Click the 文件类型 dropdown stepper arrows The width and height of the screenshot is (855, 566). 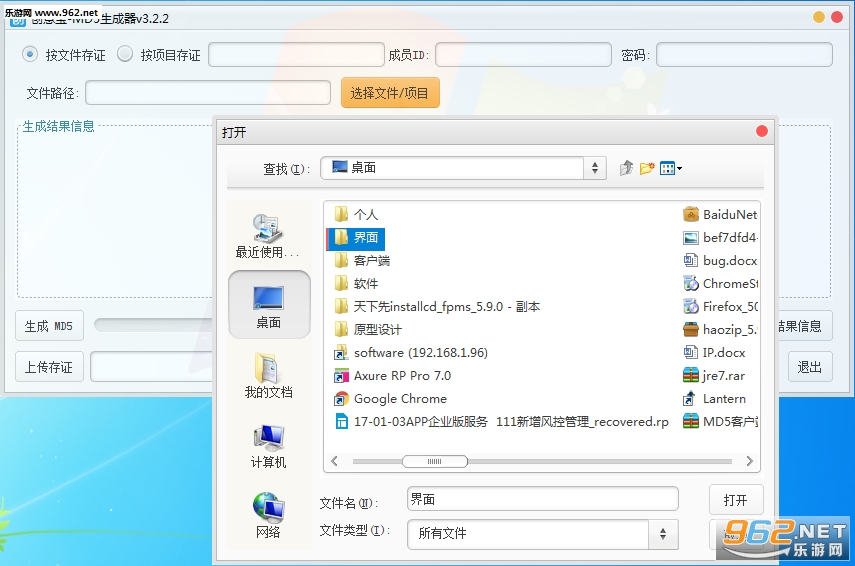[663, 534]
